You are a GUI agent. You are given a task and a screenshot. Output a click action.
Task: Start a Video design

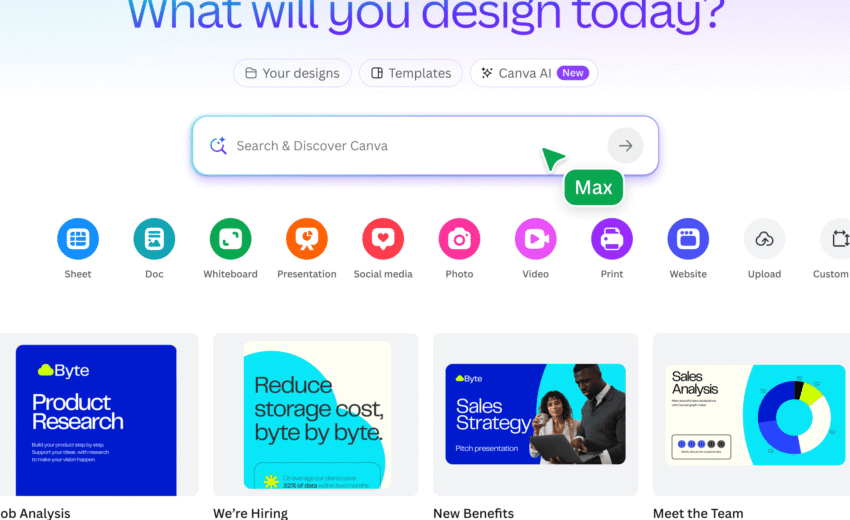(x=536, y=239)
